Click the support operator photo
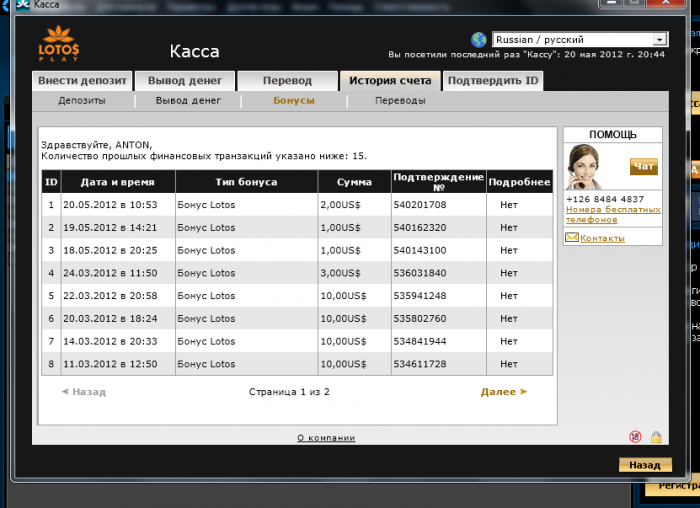Screen dimensions: 700x508 (x=584, y=167)
